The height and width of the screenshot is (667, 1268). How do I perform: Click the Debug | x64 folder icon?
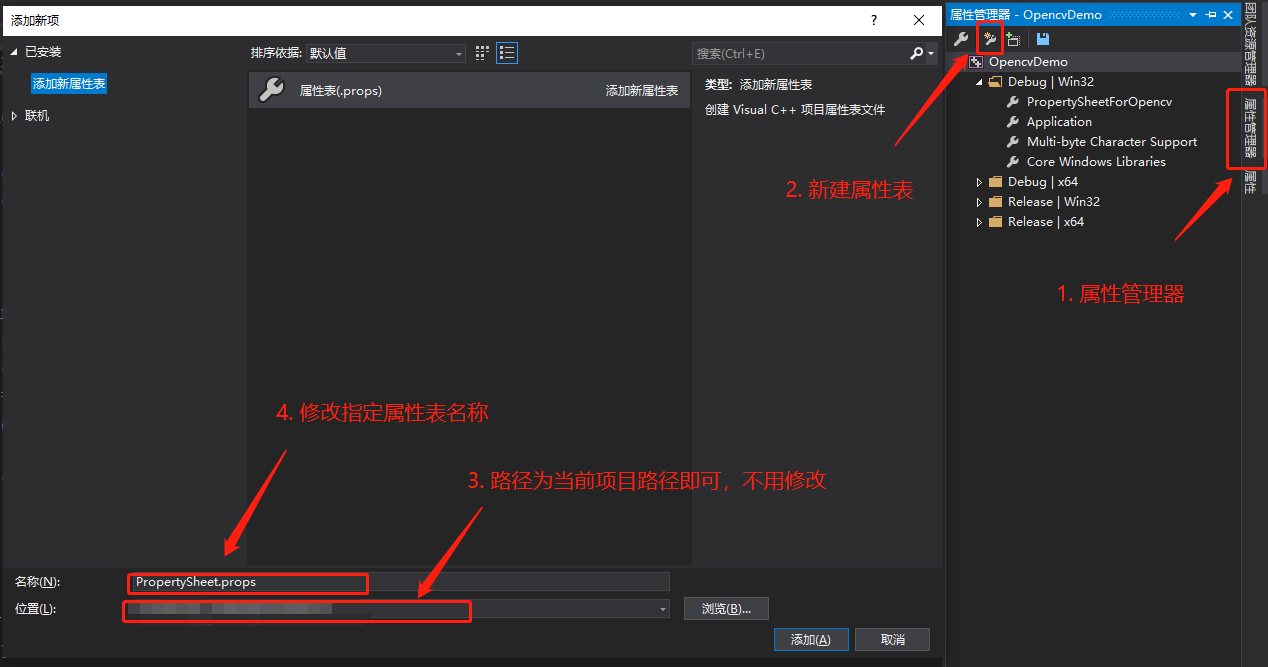[x=995, y=182]
